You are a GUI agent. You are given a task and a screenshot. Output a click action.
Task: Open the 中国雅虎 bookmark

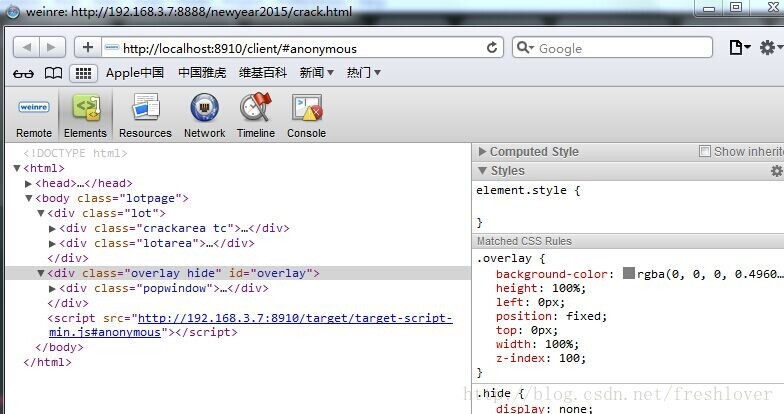[x=202, y=73]
